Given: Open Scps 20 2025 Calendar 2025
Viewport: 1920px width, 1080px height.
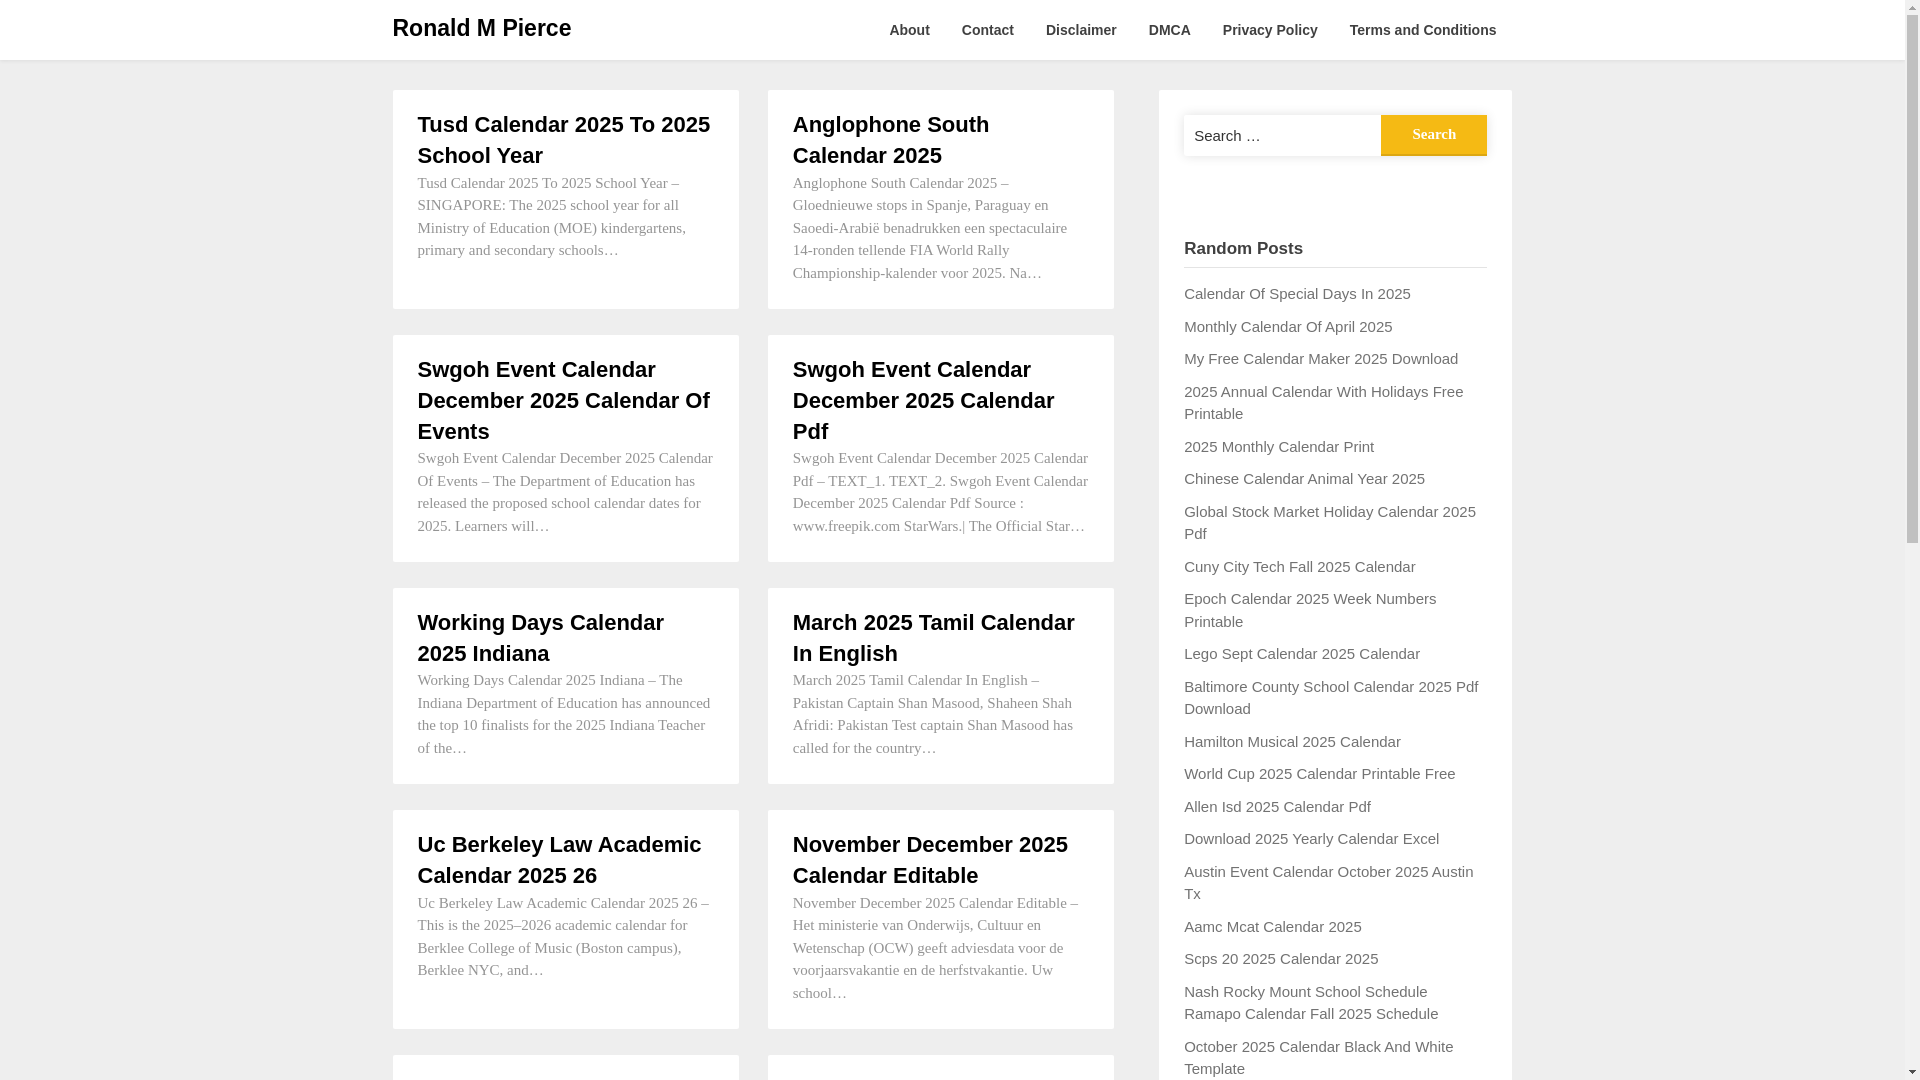Looking at the screenshot, I should [x=1281, y=959].
